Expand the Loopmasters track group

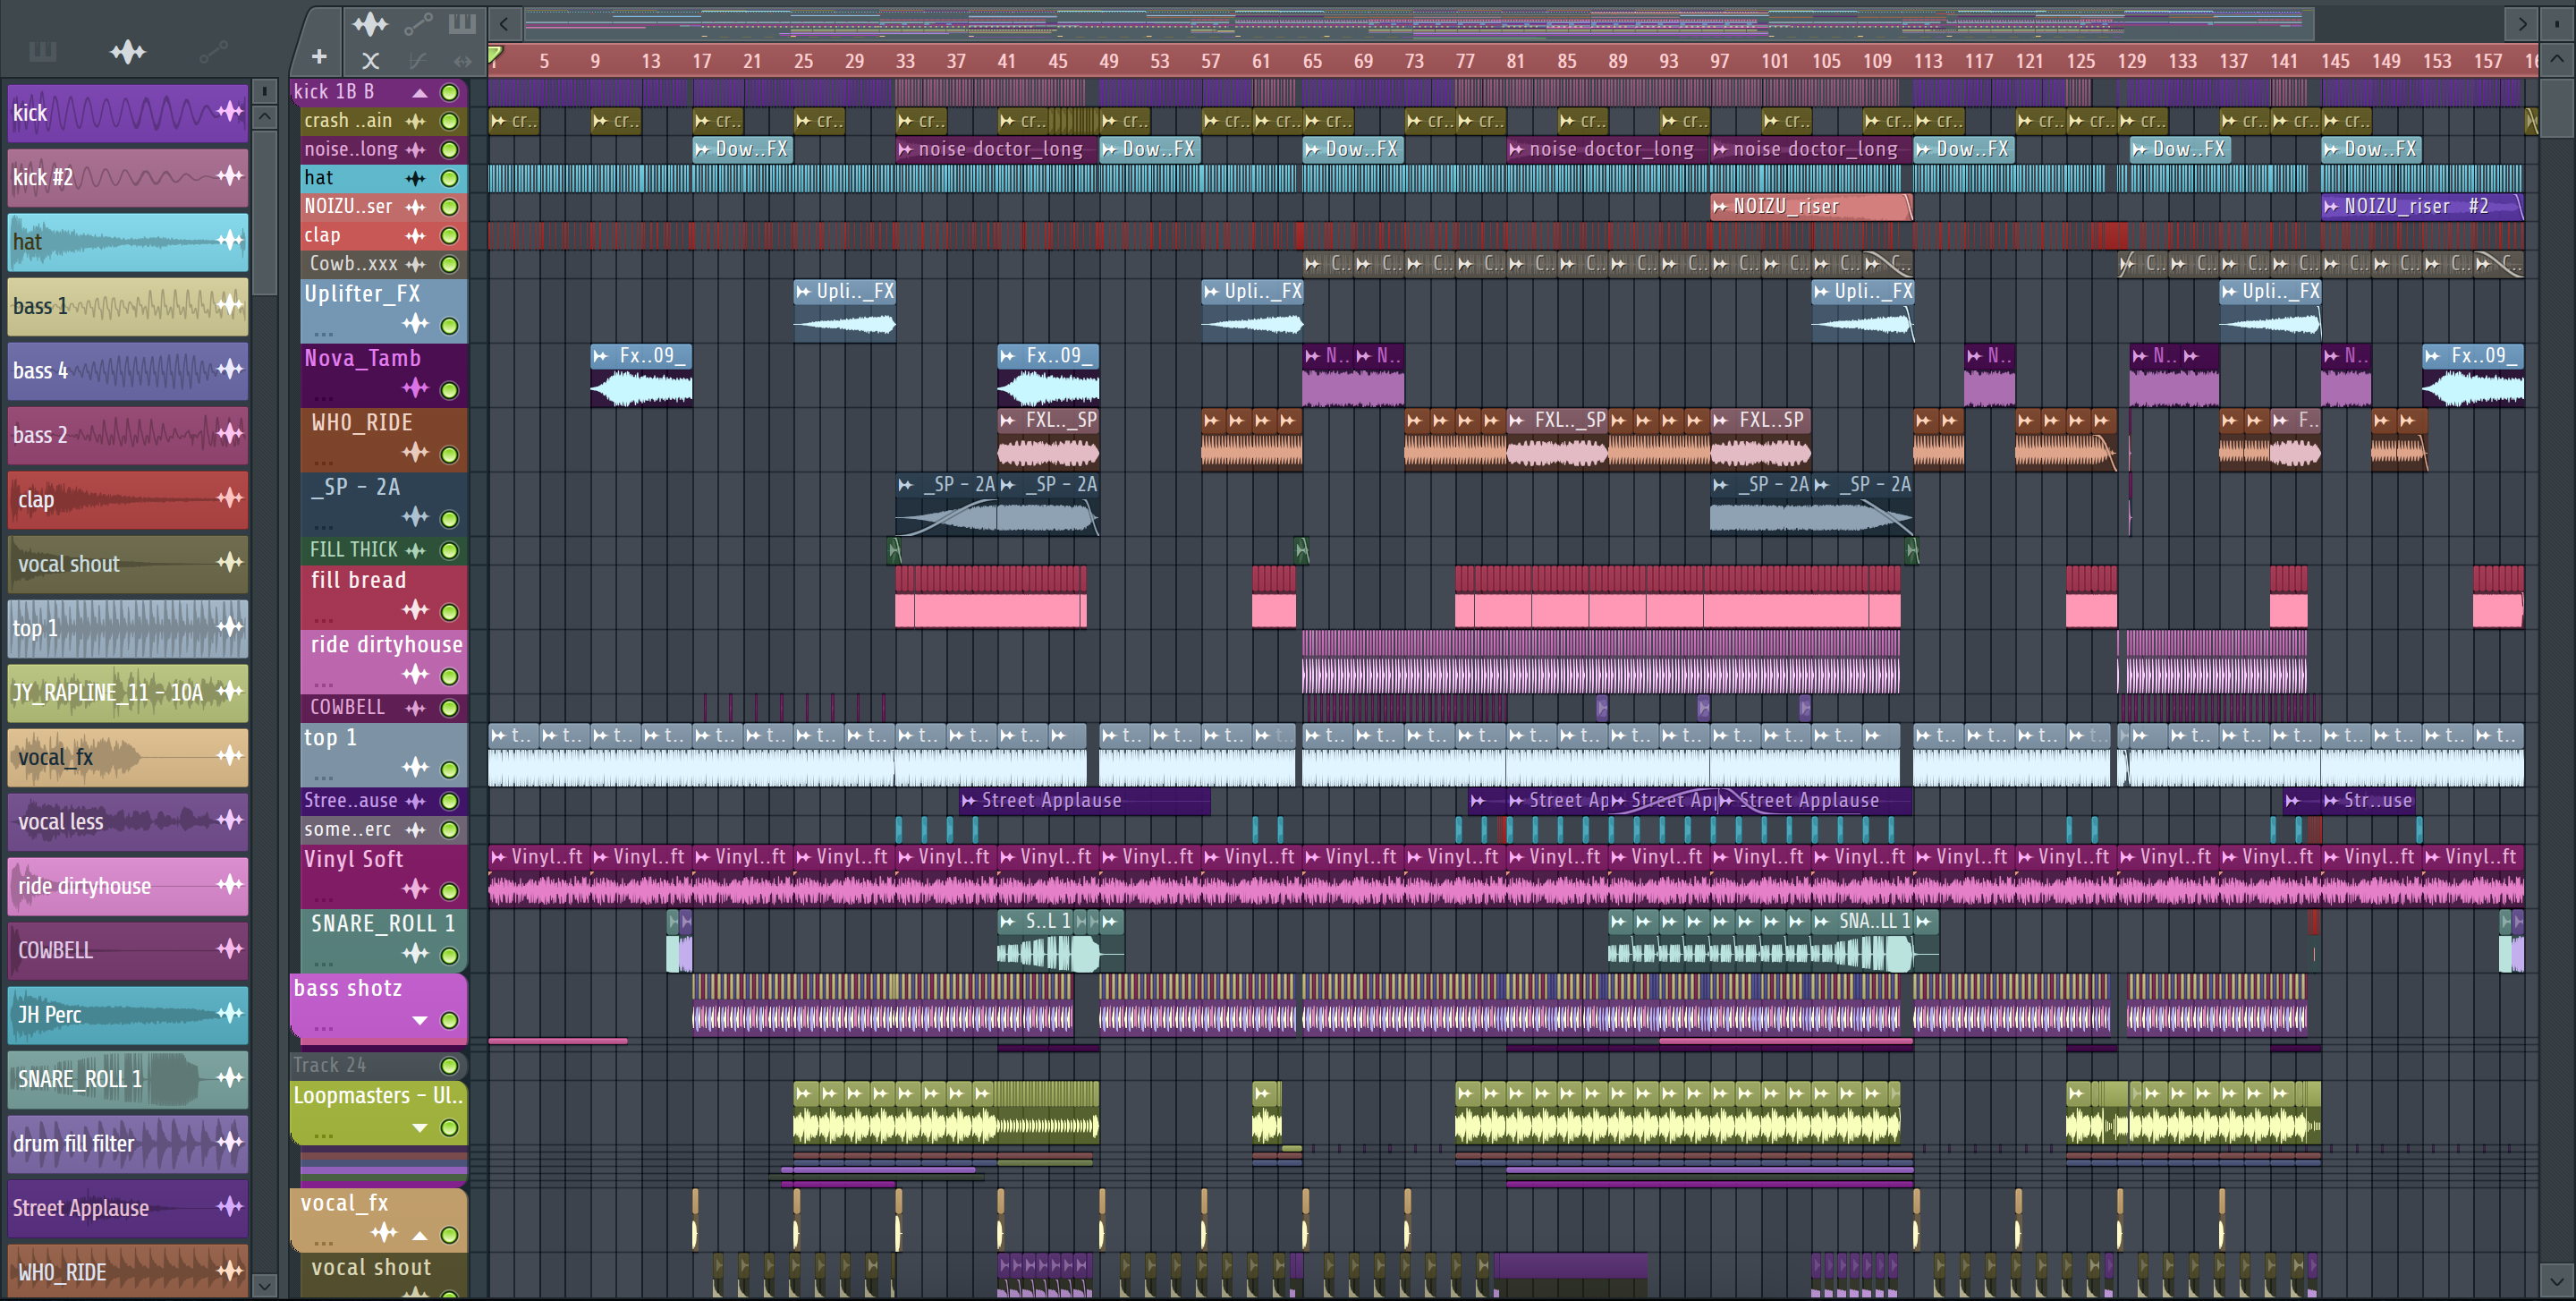click(420, 1128)
